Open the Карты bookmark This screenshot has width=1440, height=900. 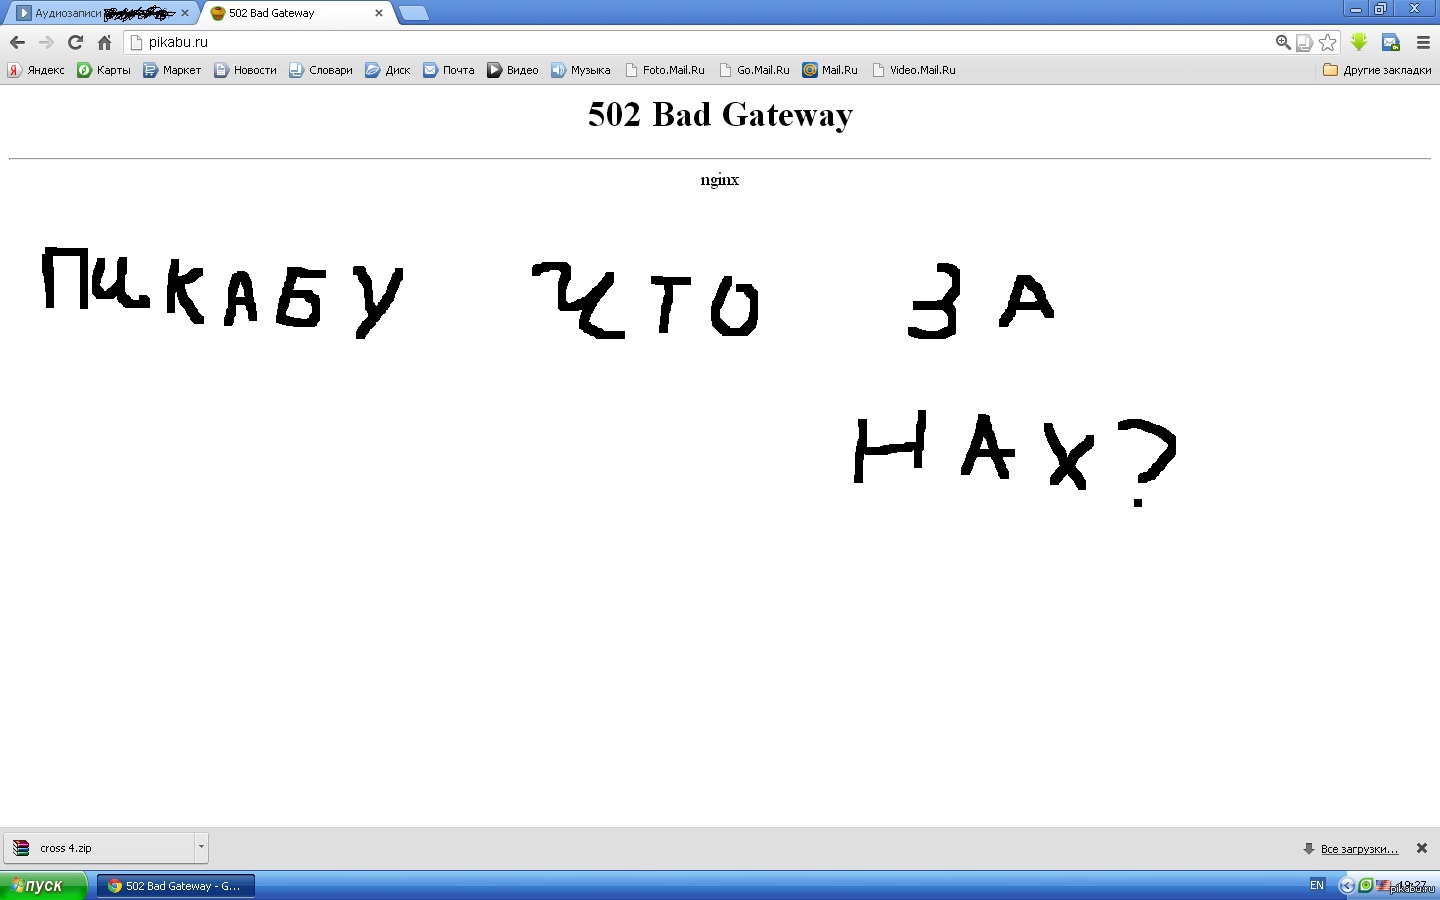point(104,70)
